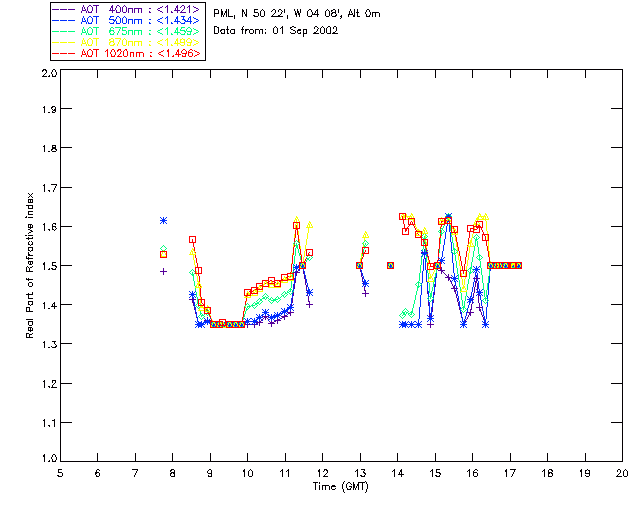Click the 20 tick label on x-axis
Viewport: 640px width, 512px height.
click(x=621, y=473)
